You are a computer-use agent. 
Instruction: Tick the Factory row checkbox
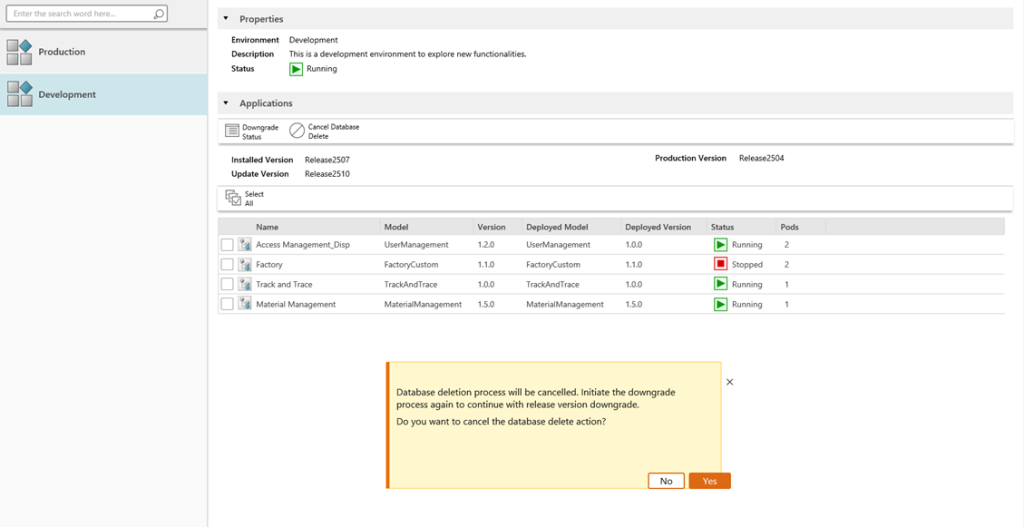point(227,264)
